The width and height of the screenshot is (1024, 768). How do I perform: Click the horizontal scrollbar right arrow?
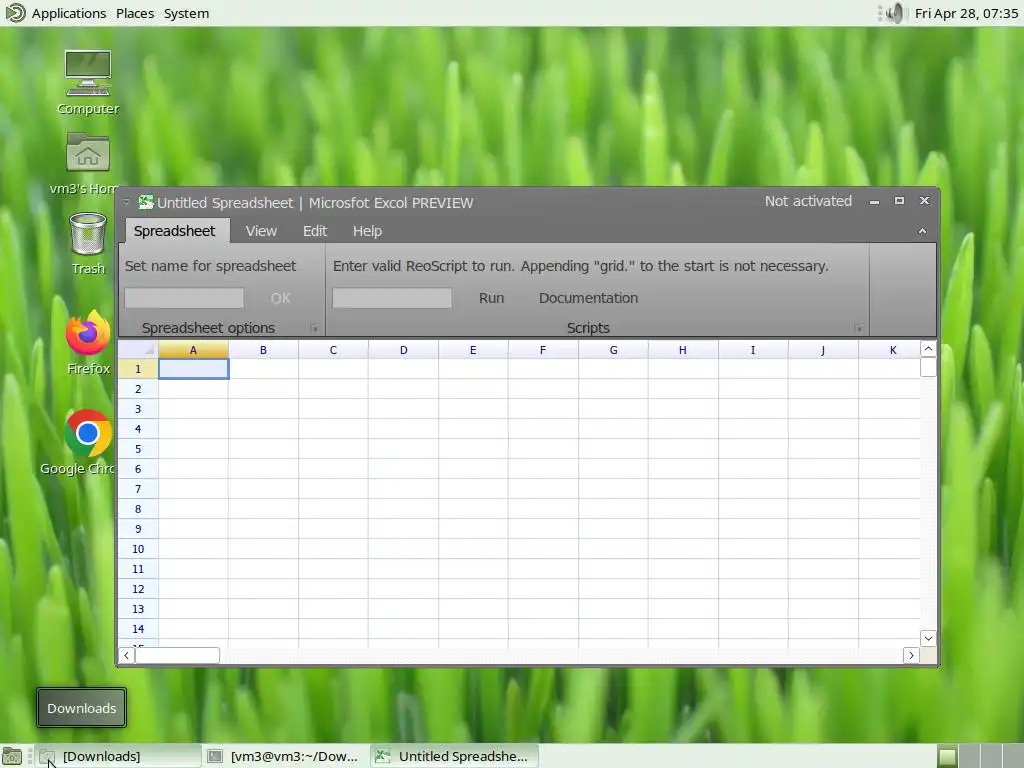[911, 655]
